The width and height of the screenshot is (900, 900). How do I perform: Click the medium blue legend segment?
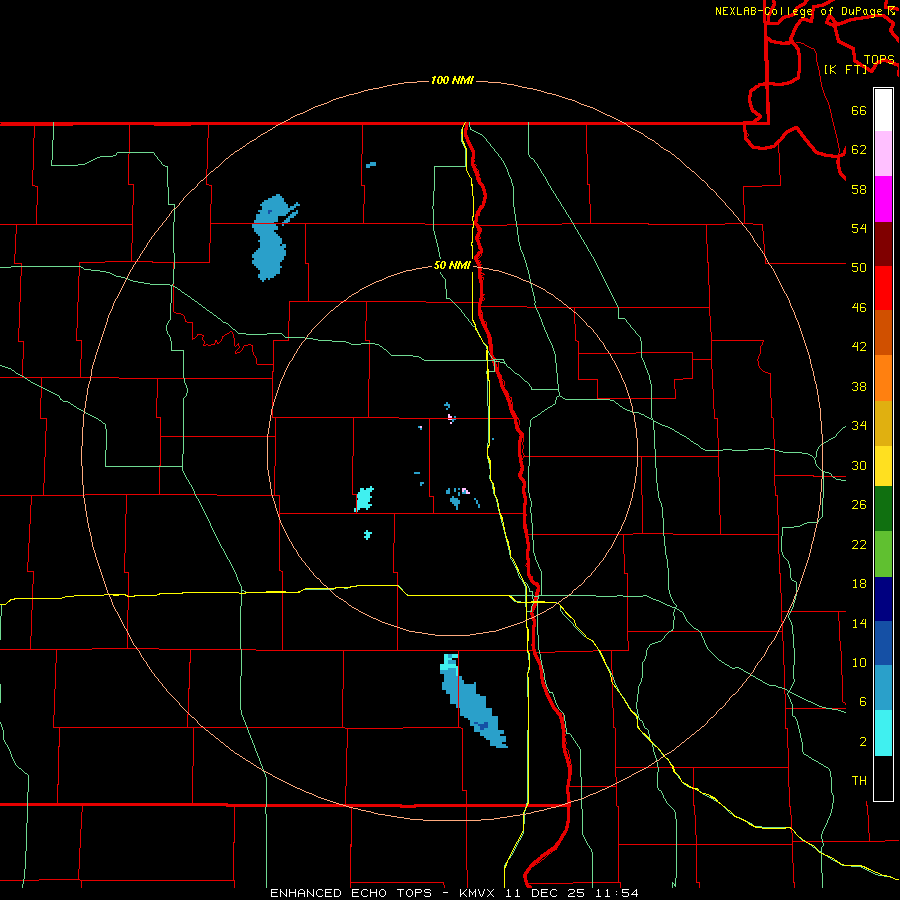point(883,643)
